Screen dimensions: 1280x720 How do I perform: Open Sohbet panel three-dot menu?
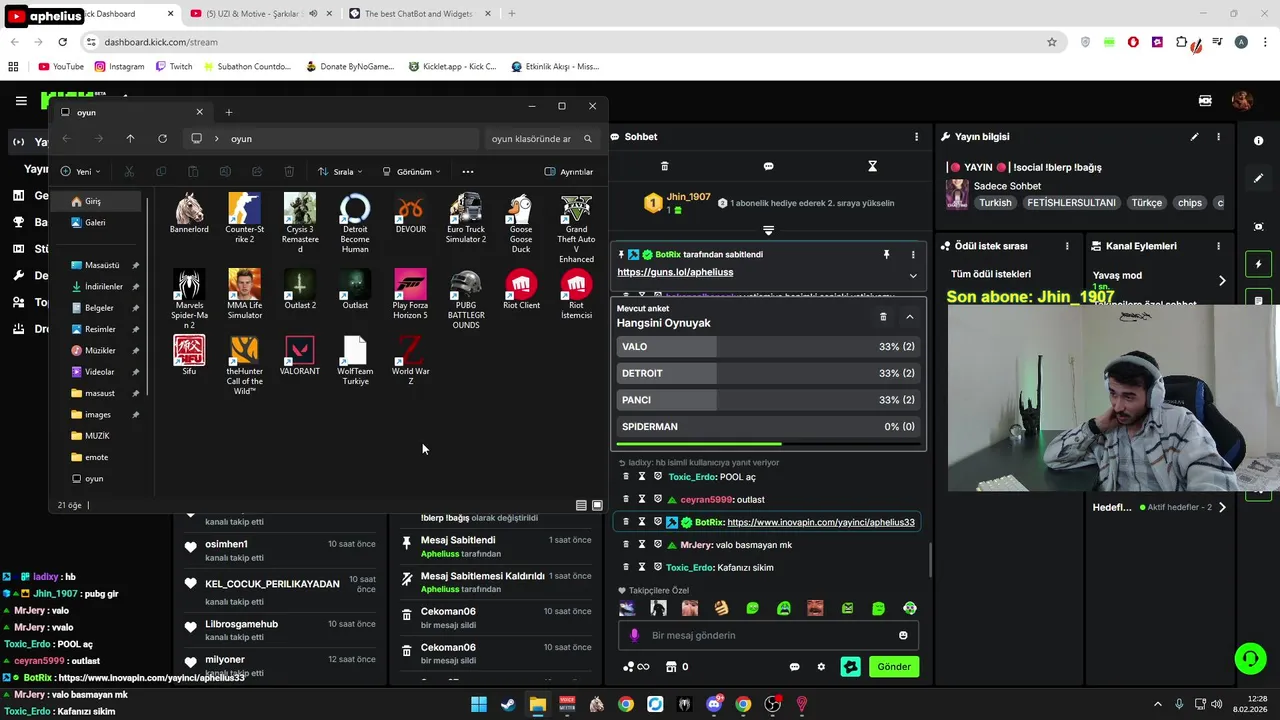916,137
